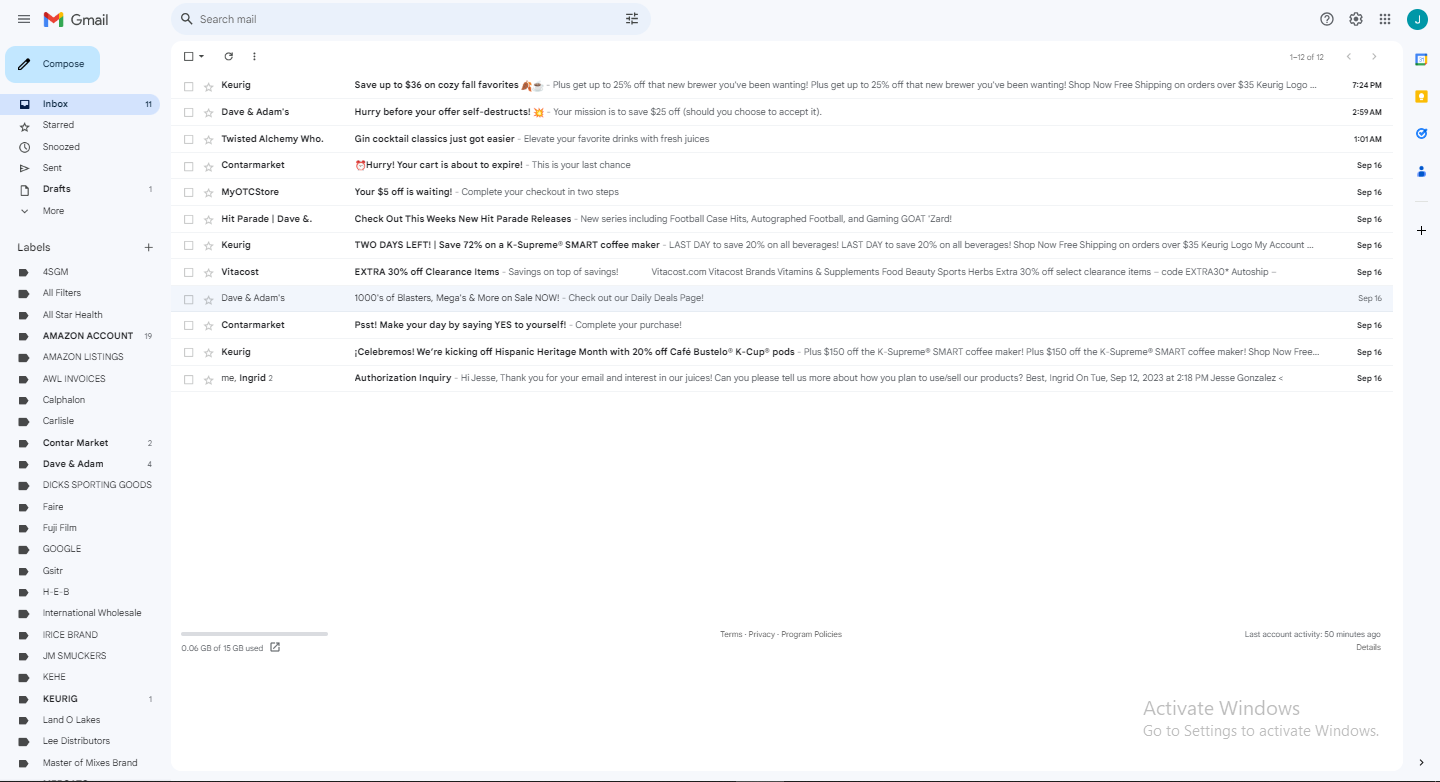
Task: Tick checkbox for Twisted Alchemy email
Action: point(188,139)
